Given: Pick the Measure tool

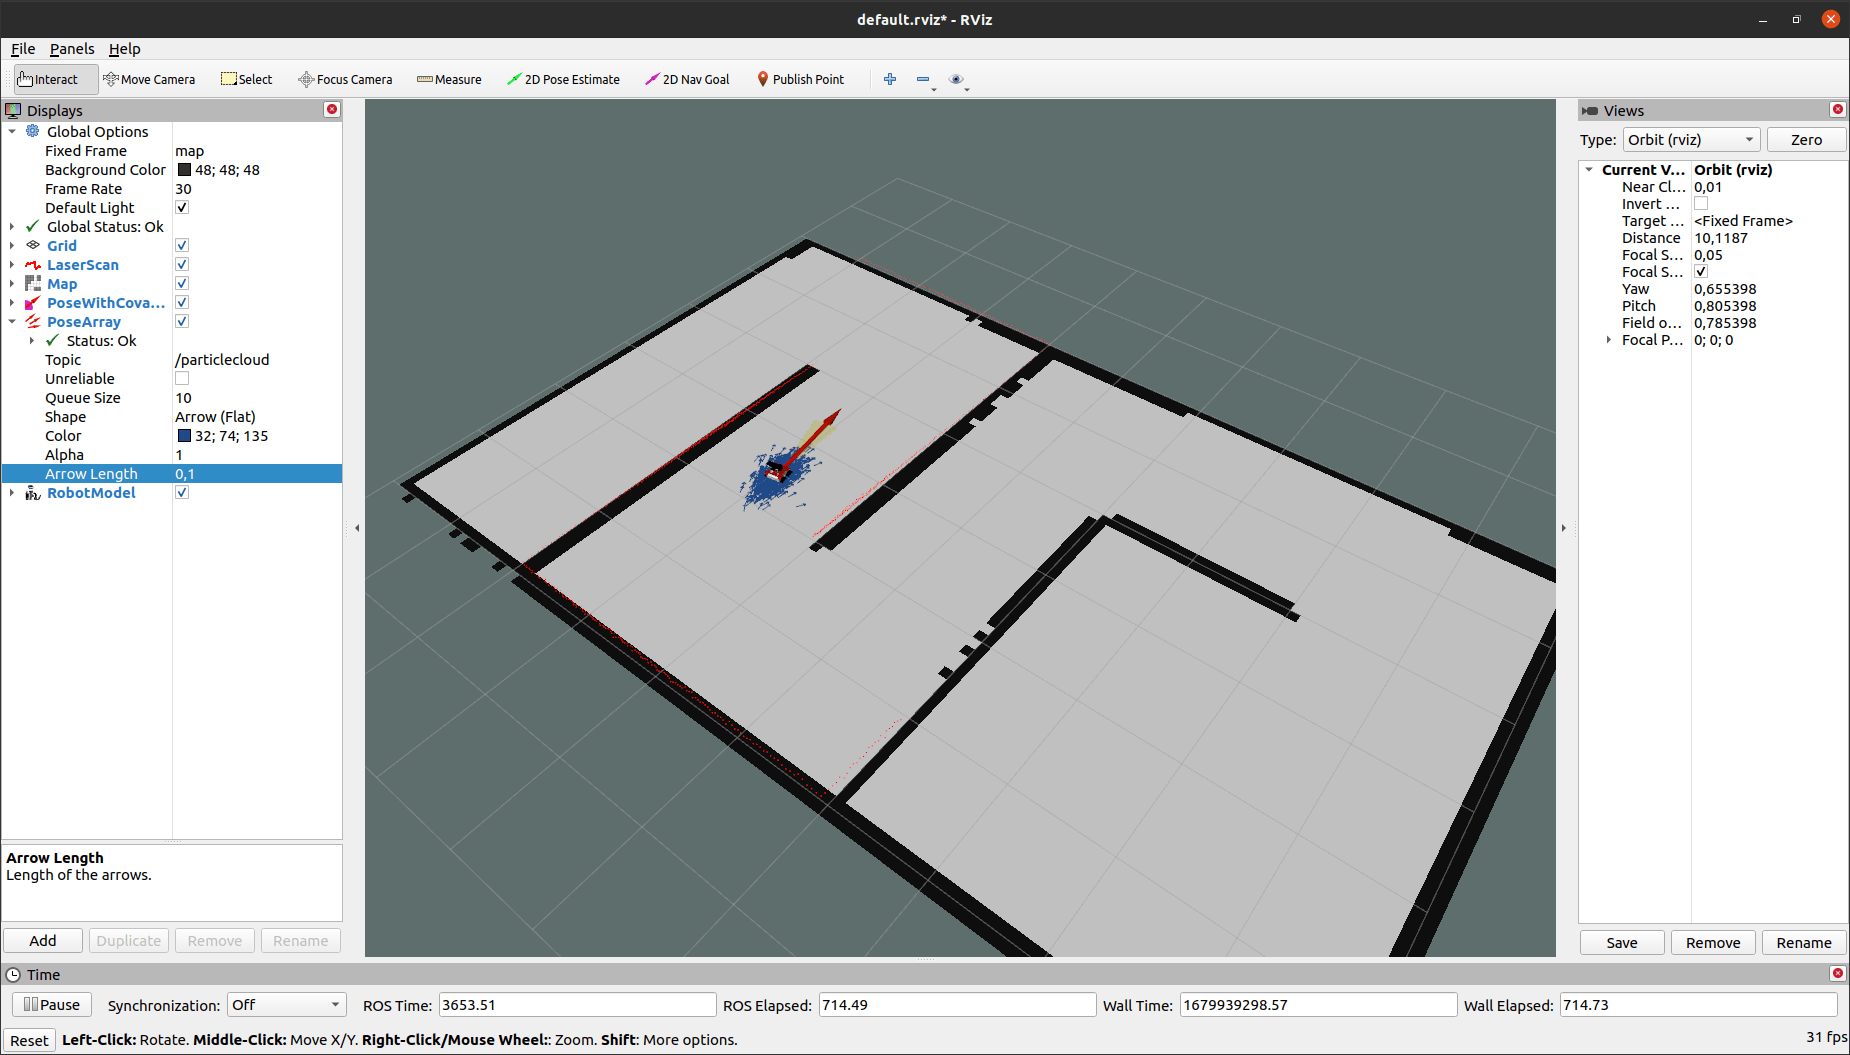Looking at the screenshot, I should click(449, 79).
